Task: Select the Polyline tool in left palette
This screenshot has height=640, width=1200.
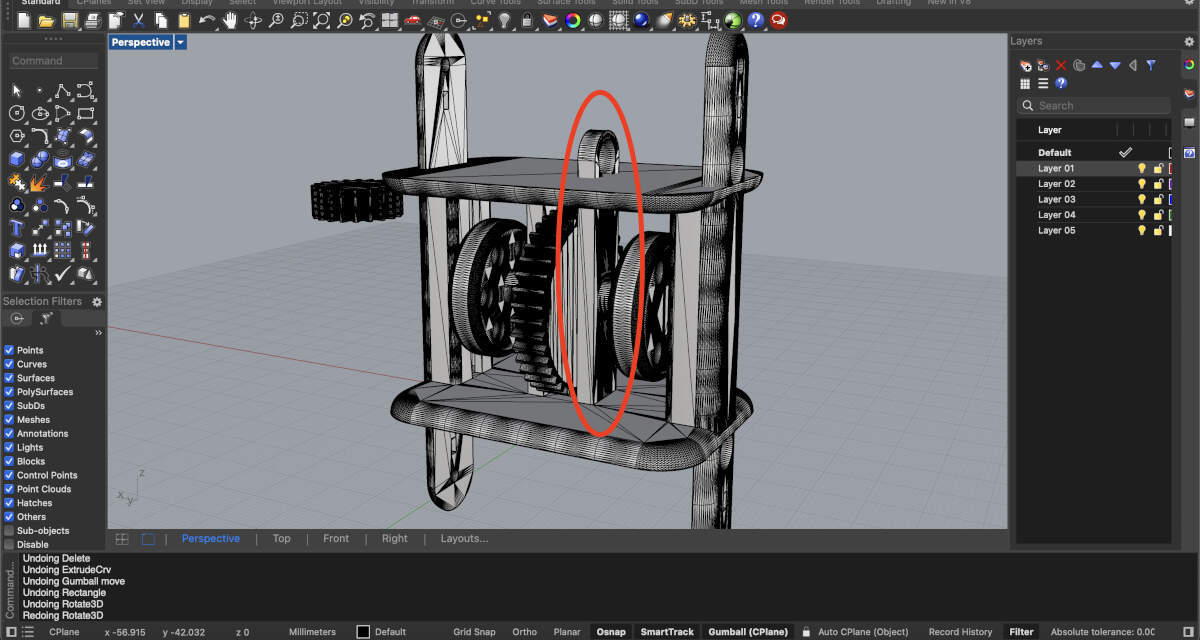Action: pyautogui.click(x=63, y=91)
